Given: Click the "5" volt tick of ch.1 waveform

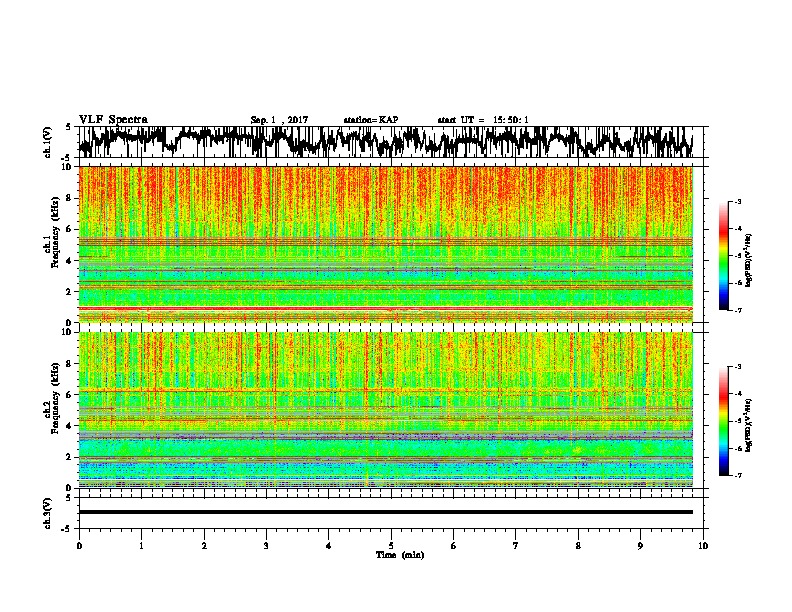Looking at the screenshot, I should (x=69, y=127).
